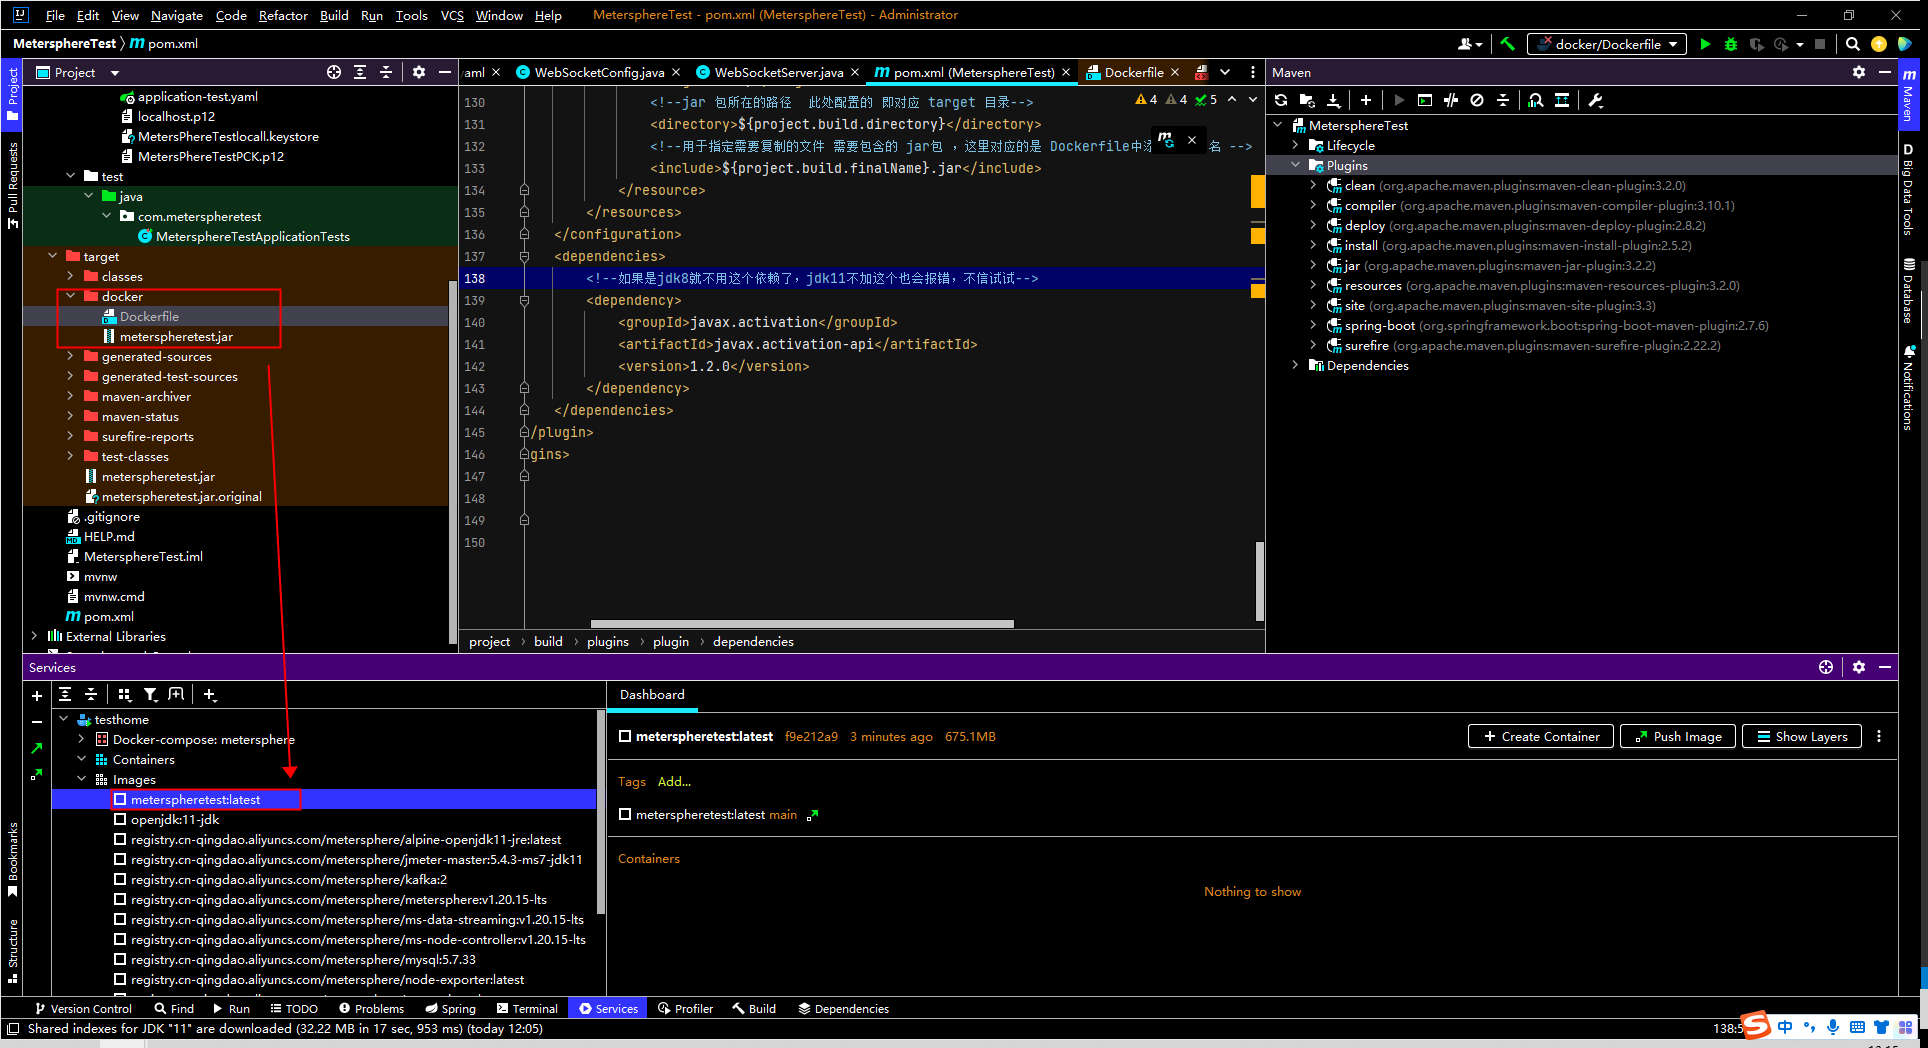
Task: Click the editor vertical scrollbar thumb
Action: pyautogui.click(x=1259, y=581)
